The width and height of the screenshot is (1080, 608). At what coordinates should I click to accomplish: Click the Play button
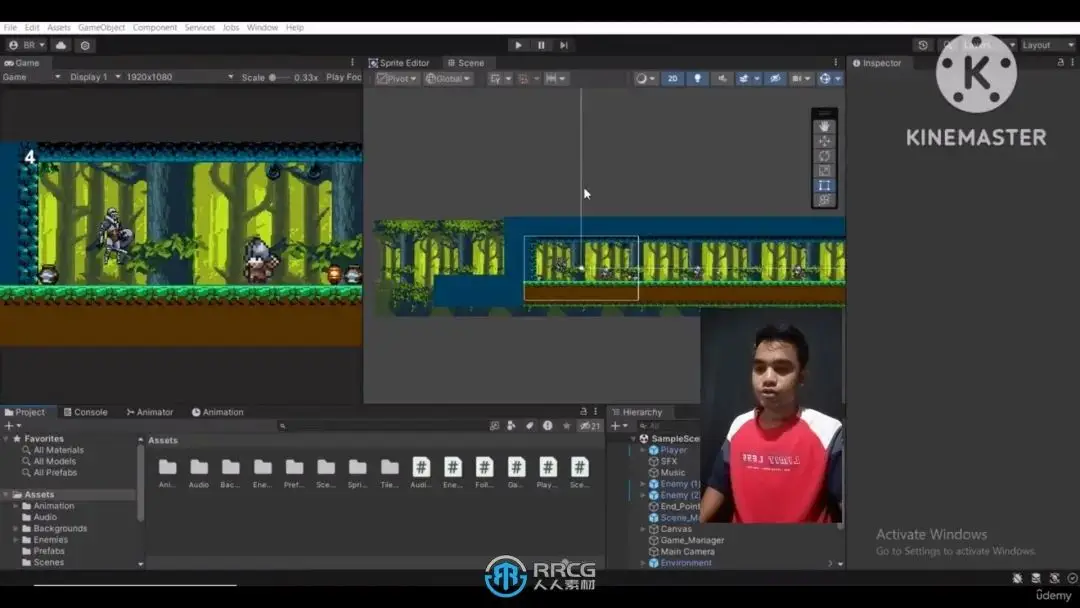[518, 45]
